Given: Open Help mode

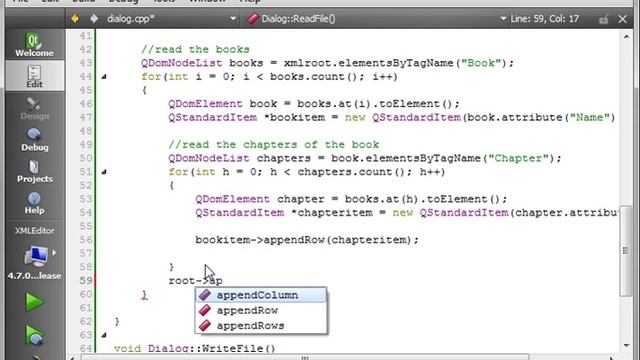Looking at the screenshot, I should tap(34, 202).
